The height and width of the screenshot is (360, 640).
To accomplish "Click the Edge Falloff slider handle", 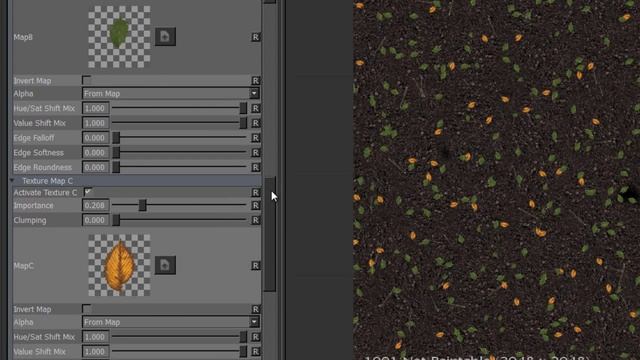I will click(116, 138).
